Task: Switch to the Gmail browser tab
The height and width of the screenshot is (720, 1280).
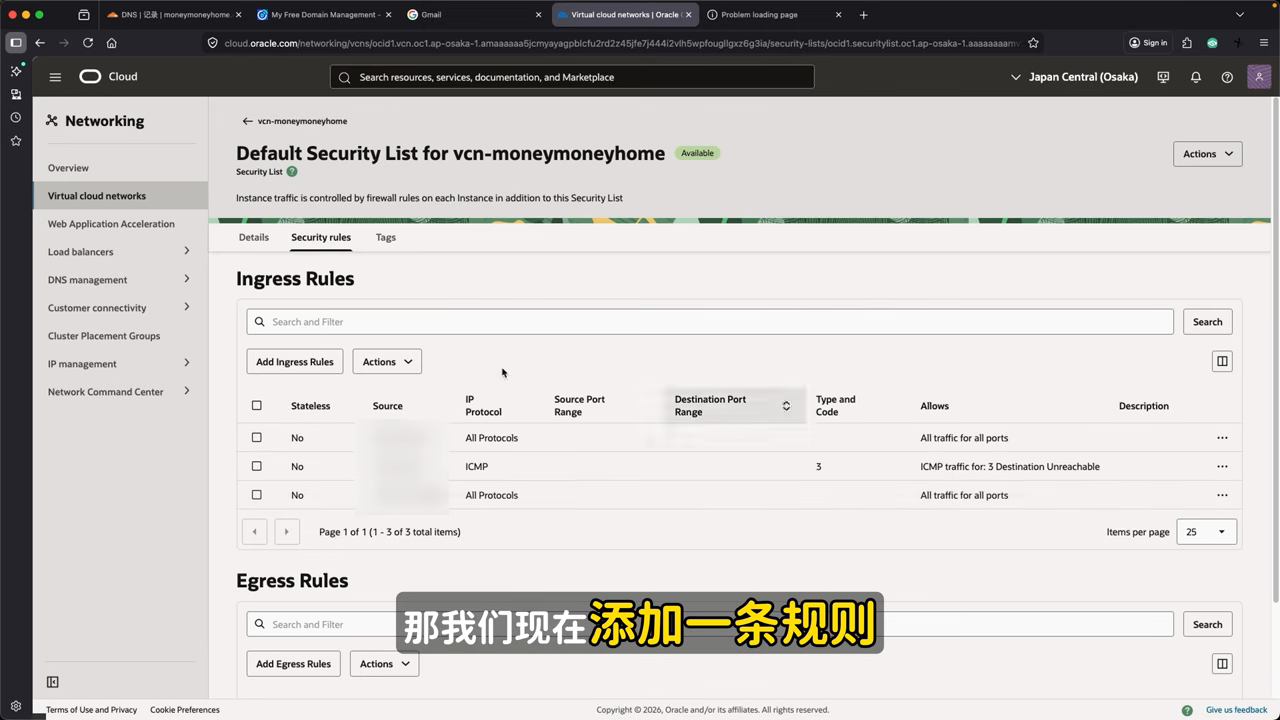Action: [474, 15]
